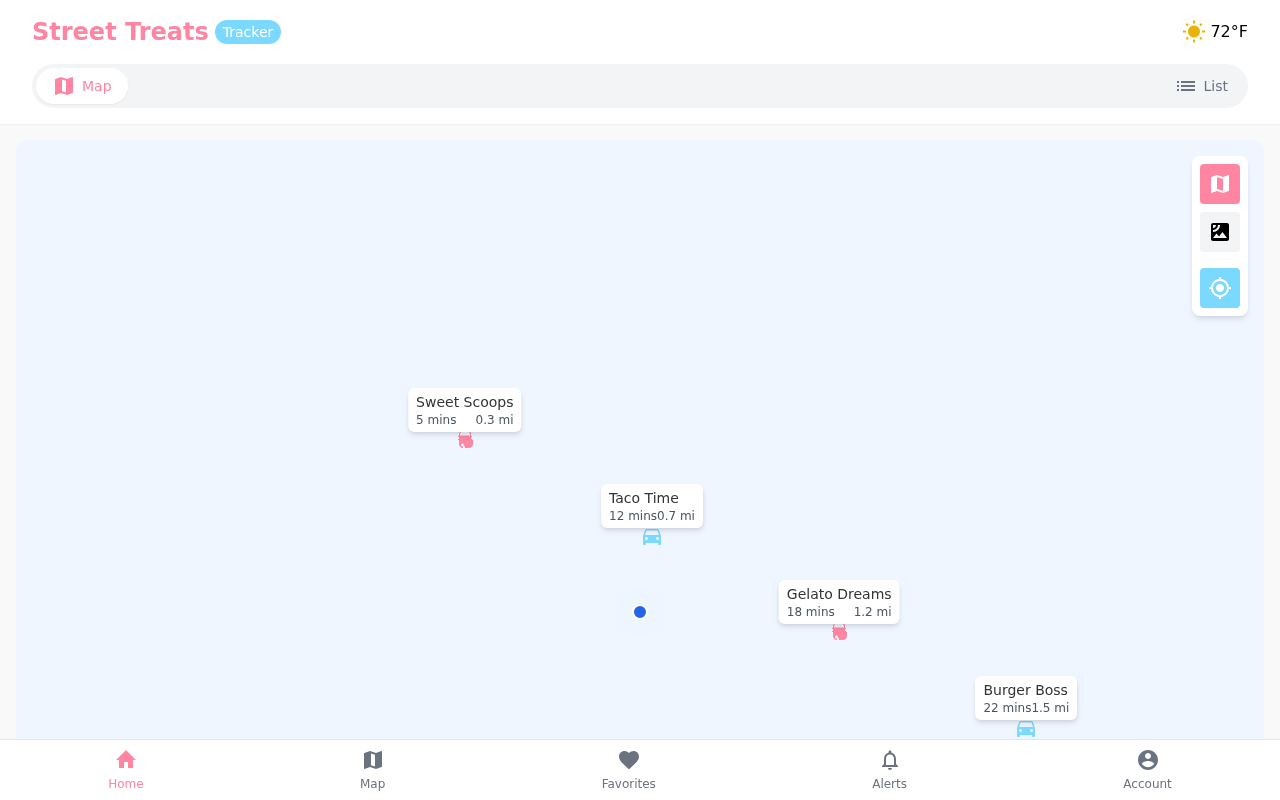Click the Sweet Scoops ice cream marker
The width and height of the screenshot is (1280, 800).
click(464, 439)
